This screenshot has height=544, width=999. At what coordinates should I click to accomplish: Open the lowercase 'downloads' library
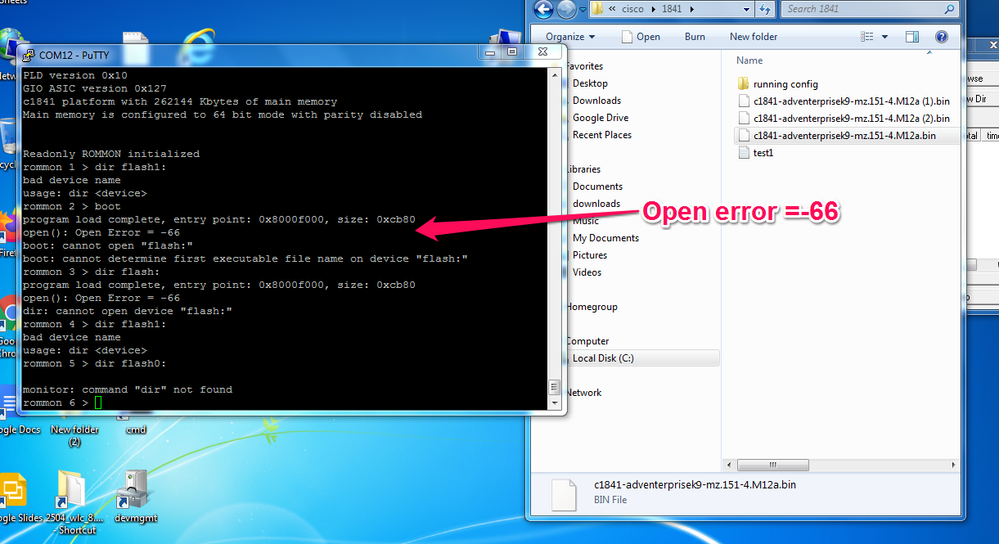coord(596,204)
